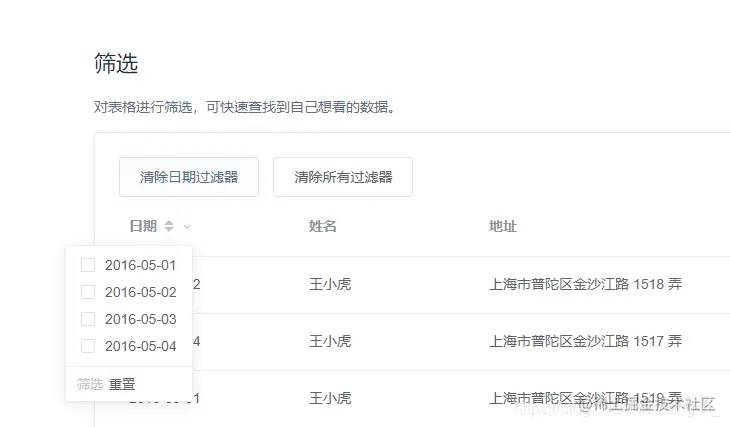This screenshot has height=427, width=730.
Task: Enable the 2016-05-04 filter checkbox
Action: tap(88, 346)
